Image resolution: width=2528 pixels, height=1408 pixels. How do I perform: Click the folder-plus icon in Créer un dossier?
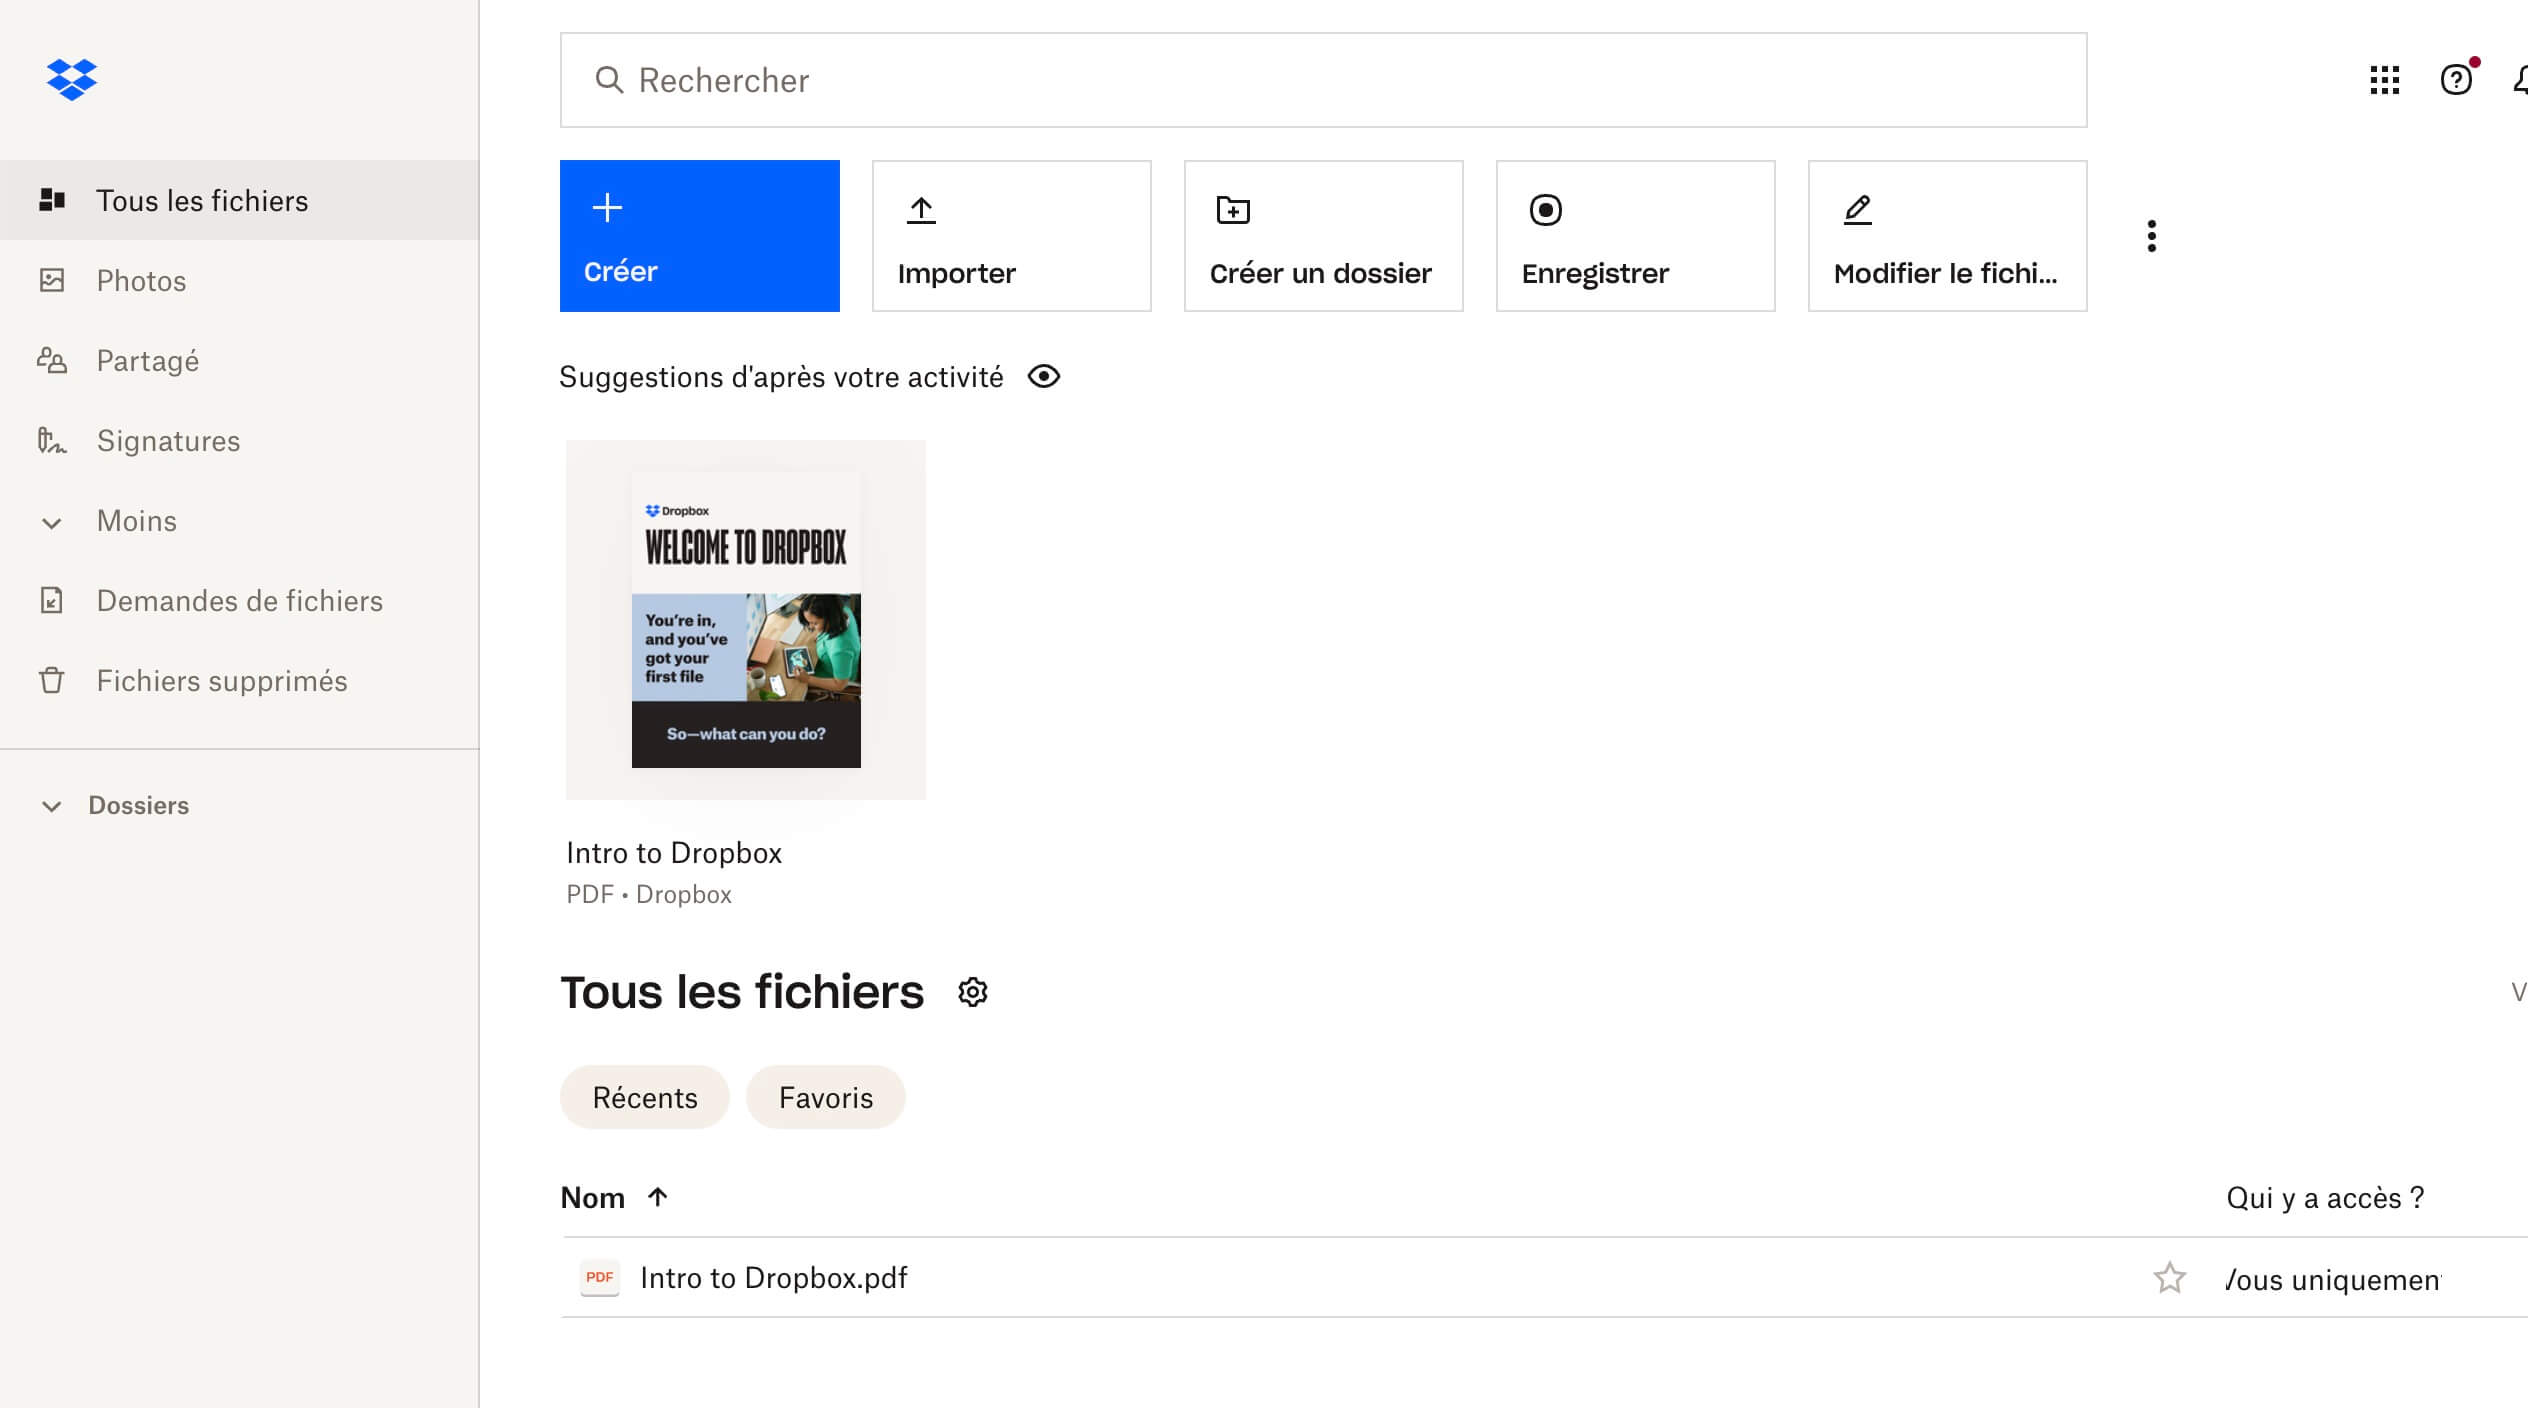click(x=1233, y=210)
